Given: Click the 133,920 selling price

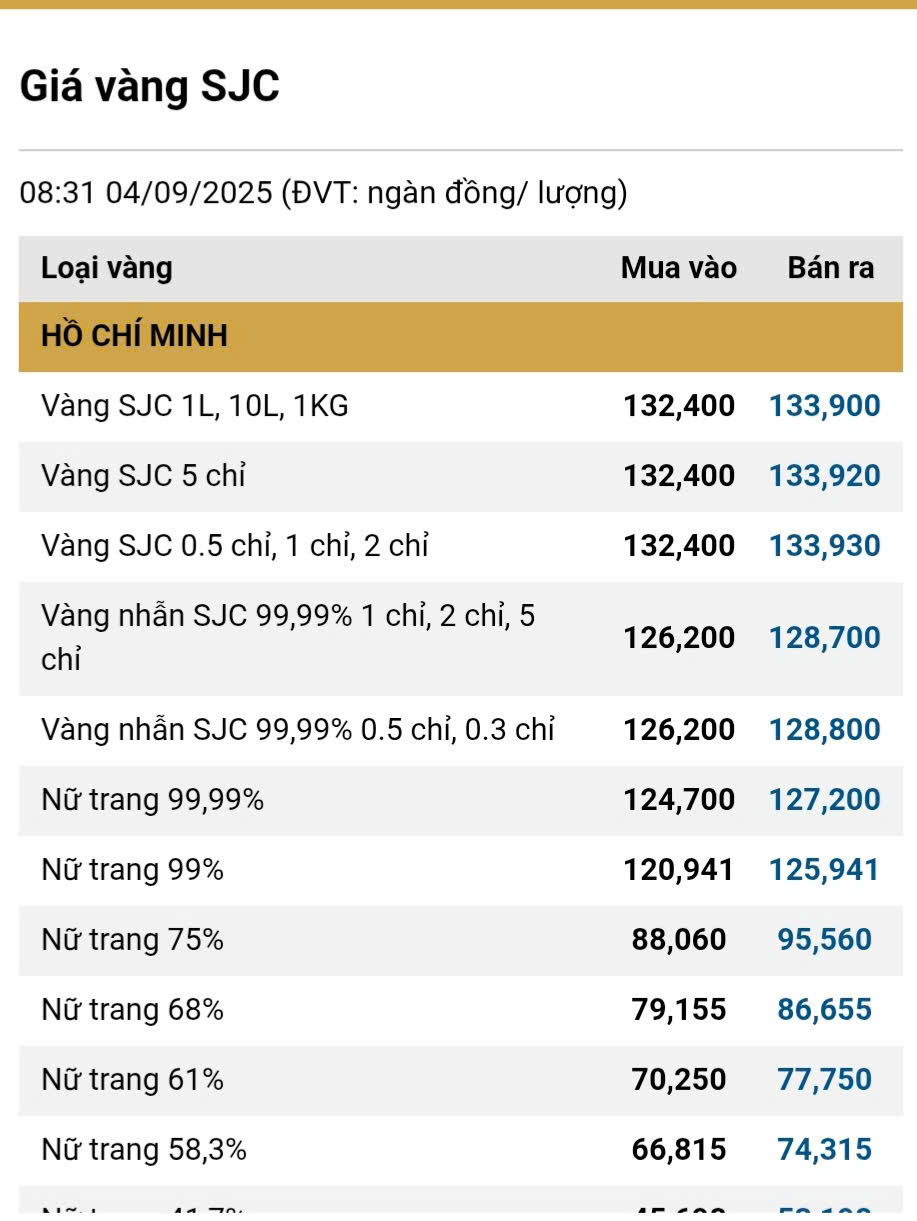Looking at the screenshot, I should click(824, 476).
